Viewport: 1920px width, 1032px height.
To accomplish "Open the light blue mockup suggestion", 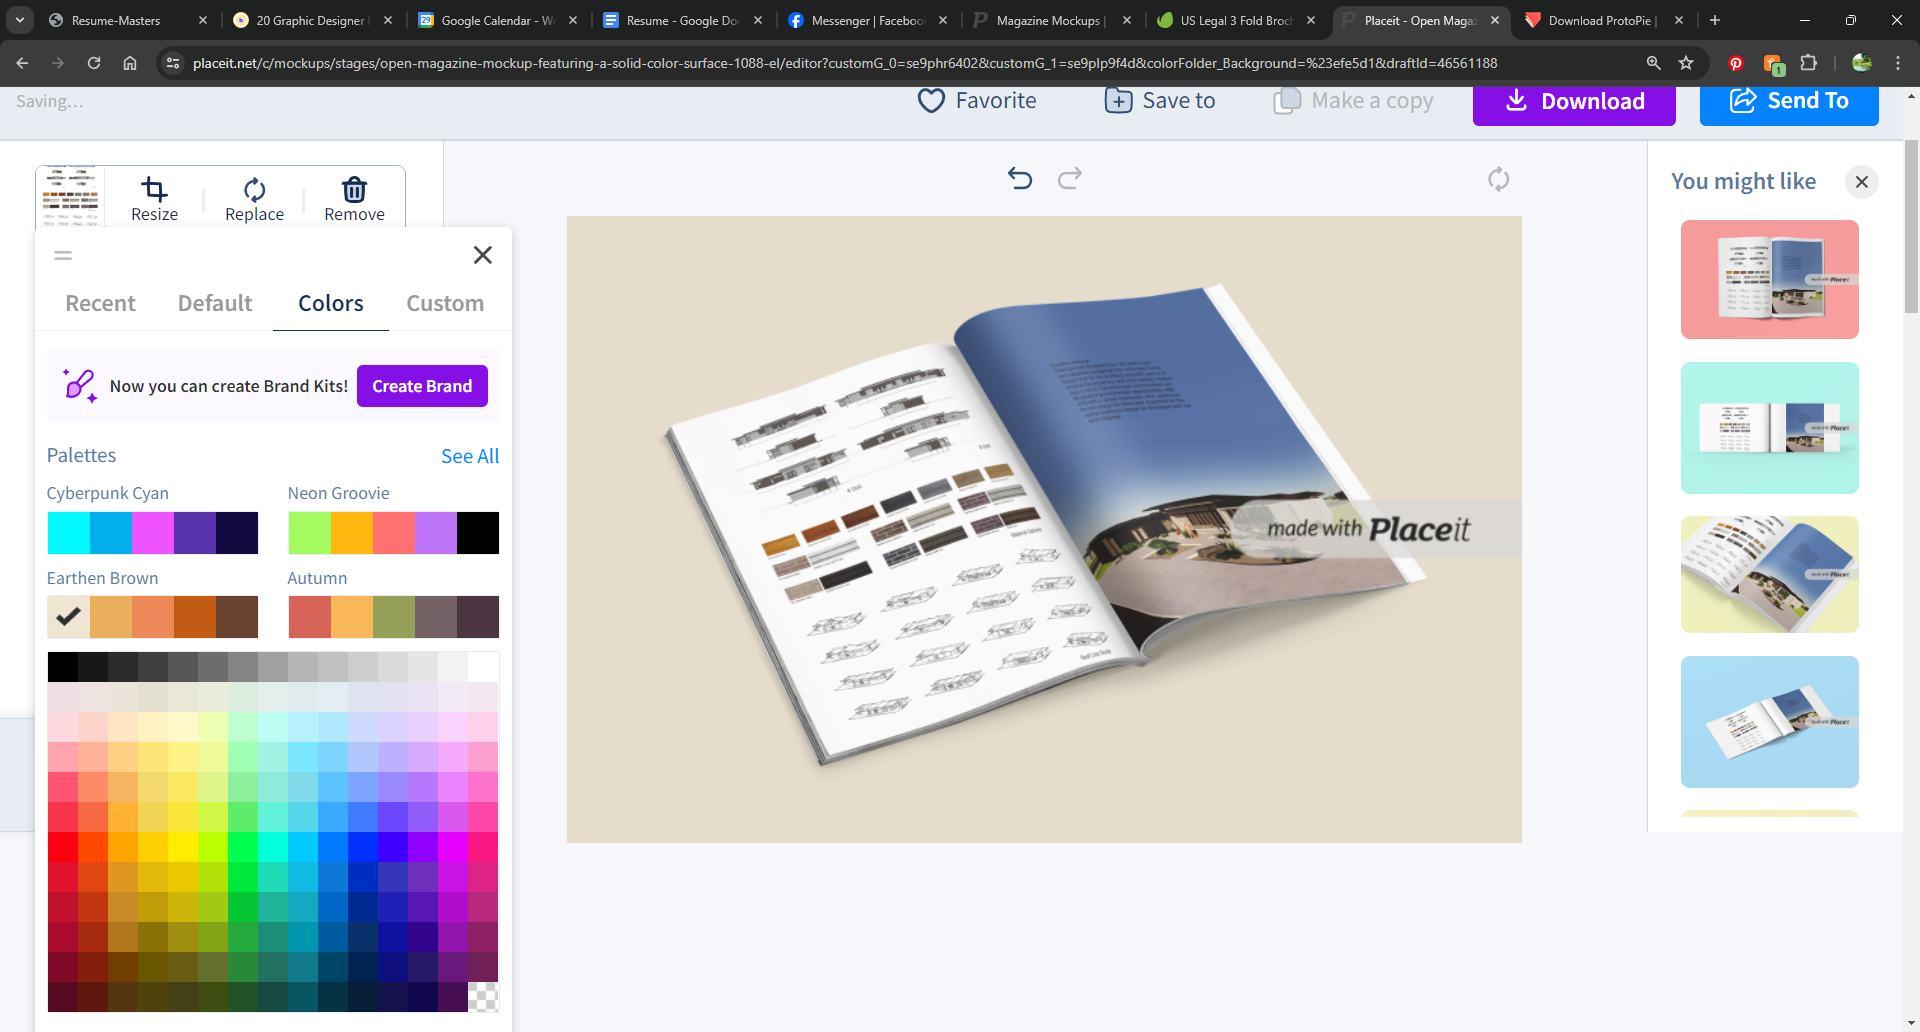I will tap(1769, 722).
